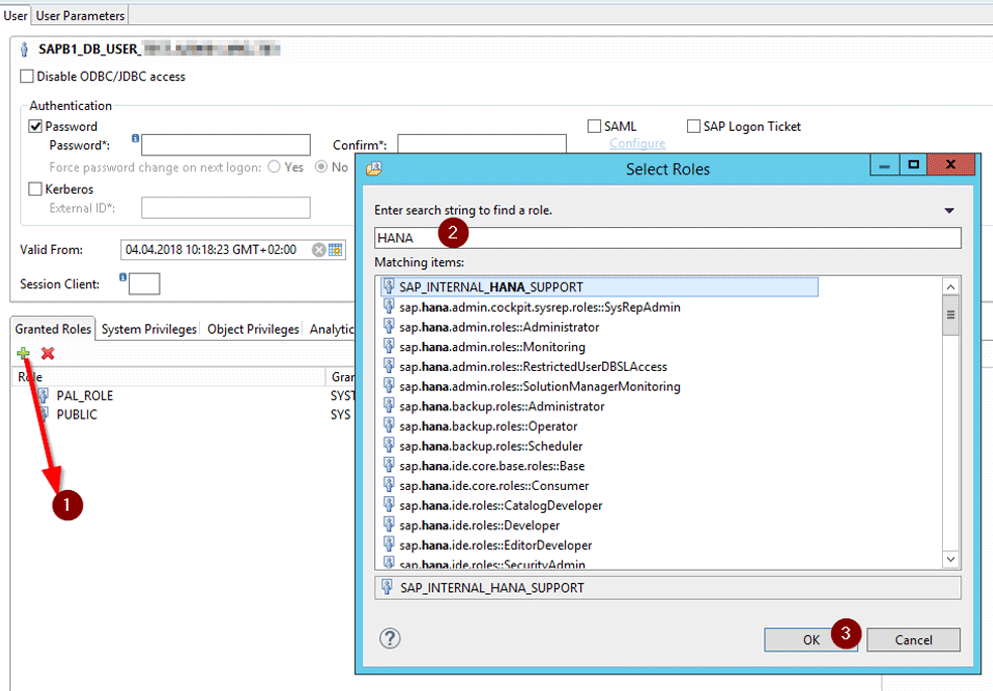Switch to the User tab
This screenshot has height=691, width=993.
pos(15,15)
